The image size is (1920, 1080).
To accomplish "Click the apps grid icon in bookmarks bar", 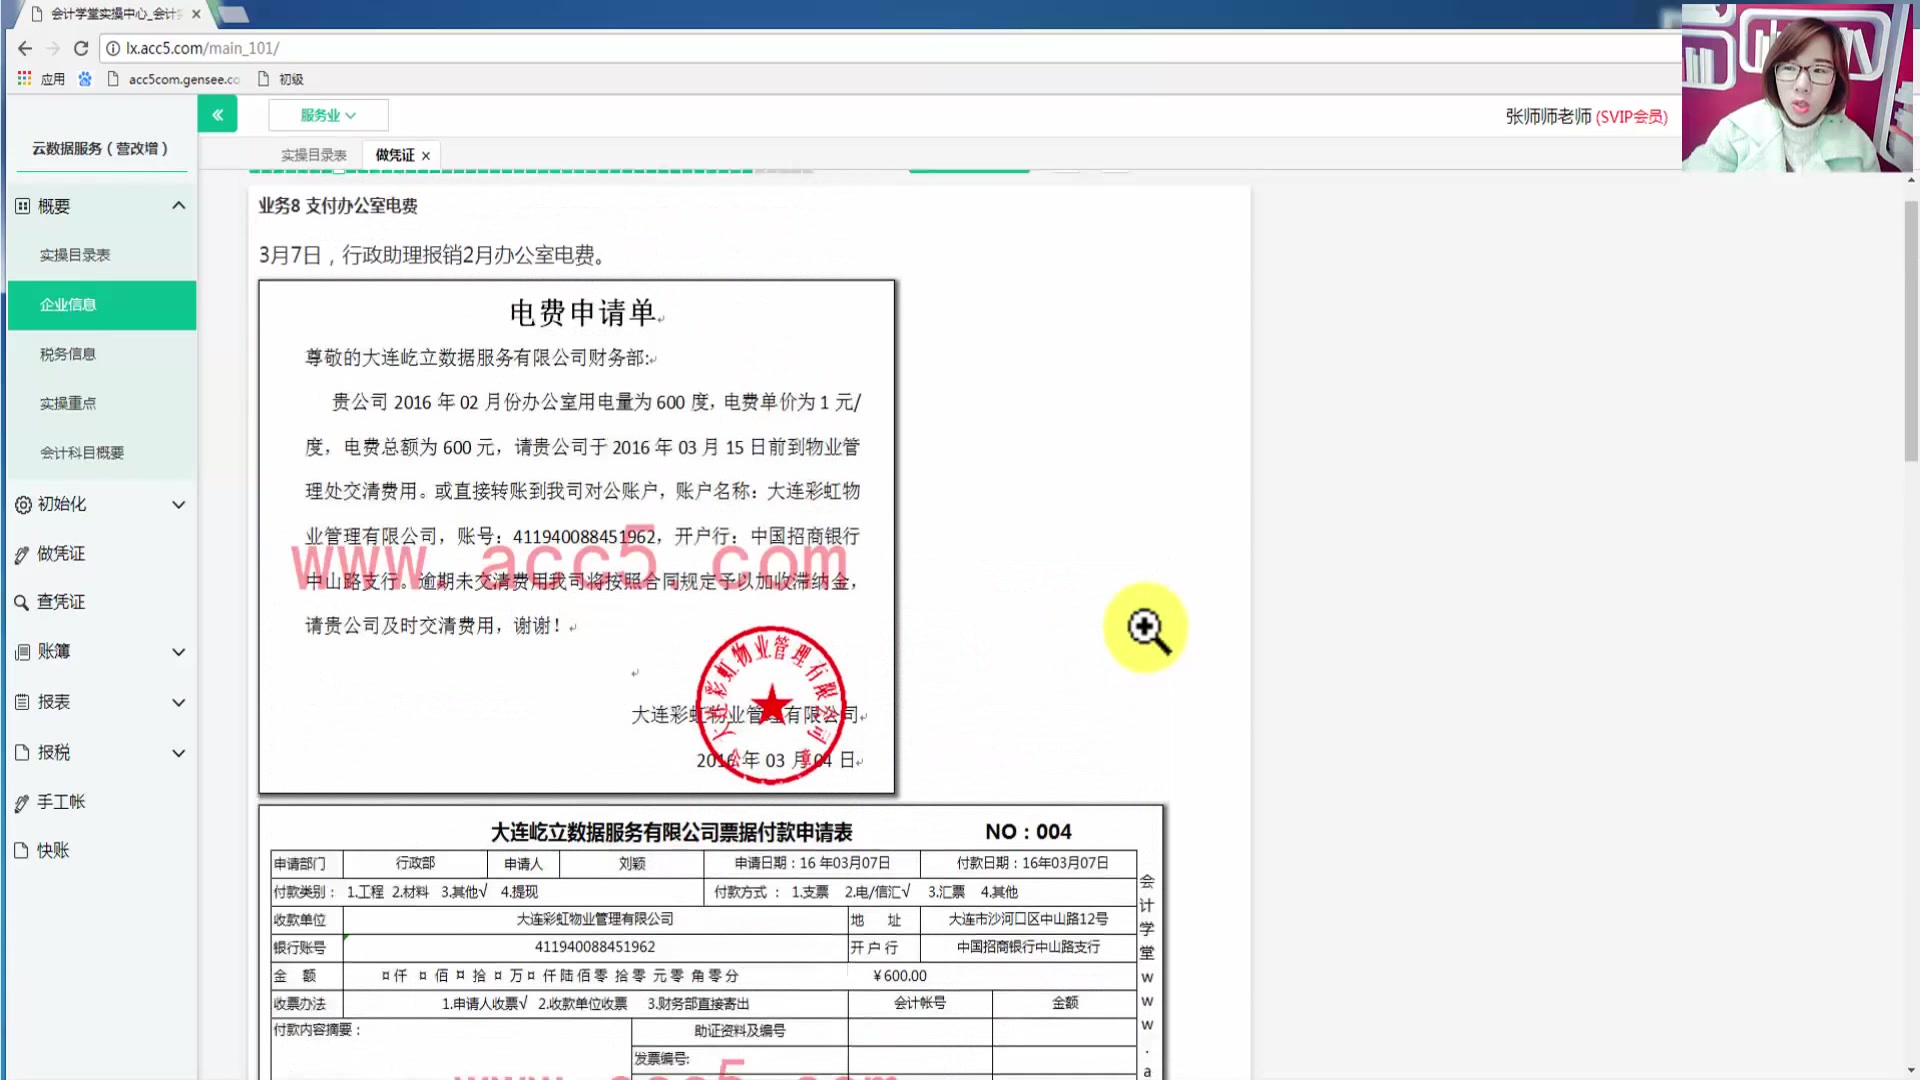I will pyautogui.click(x=24, y=78).
